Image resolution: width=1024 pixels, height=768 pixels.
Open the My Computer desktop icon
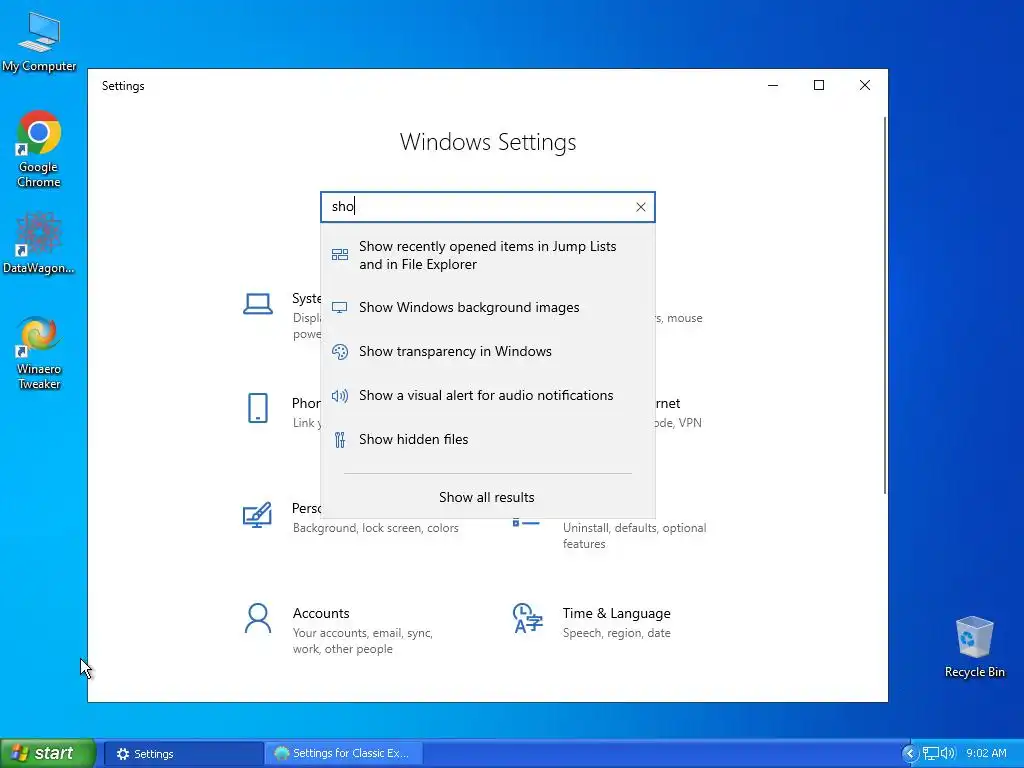point(39,41)
